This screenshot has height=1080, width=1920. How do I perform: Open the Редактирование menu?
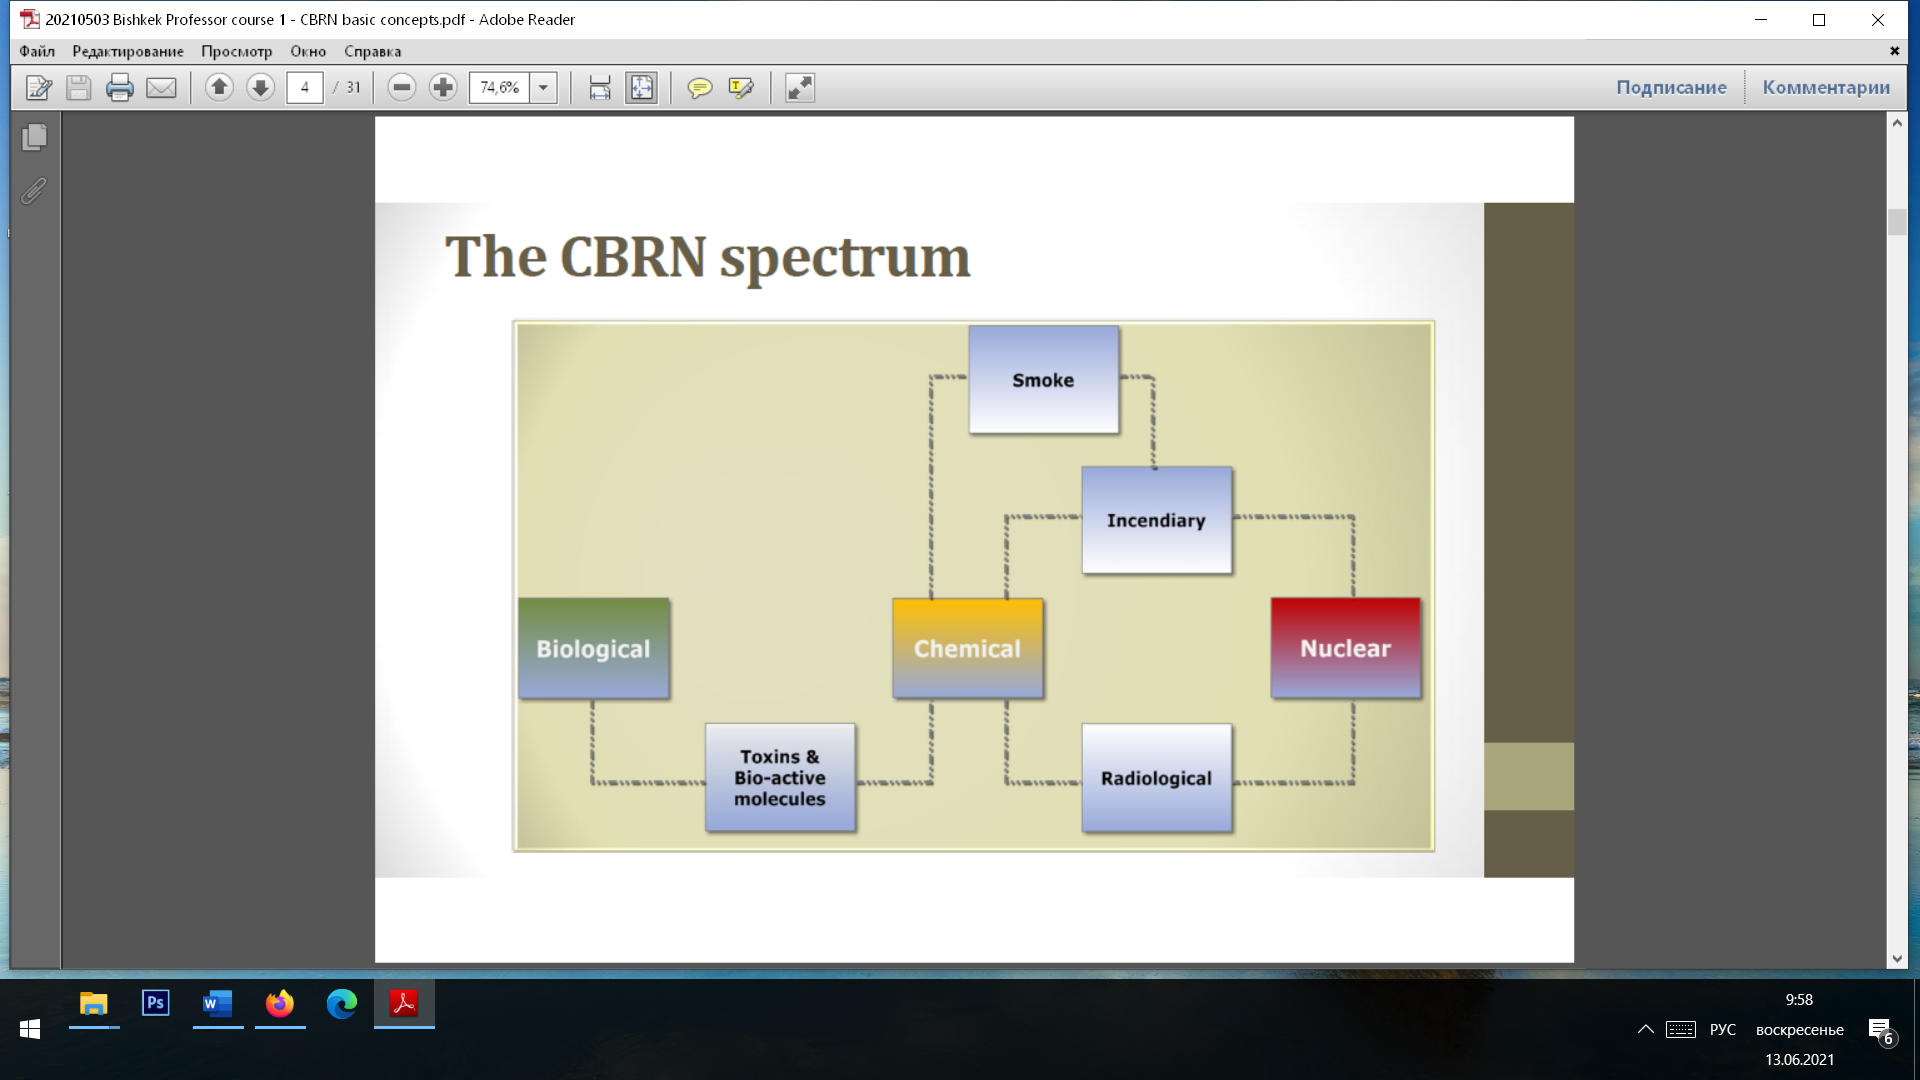coord(128,51)
